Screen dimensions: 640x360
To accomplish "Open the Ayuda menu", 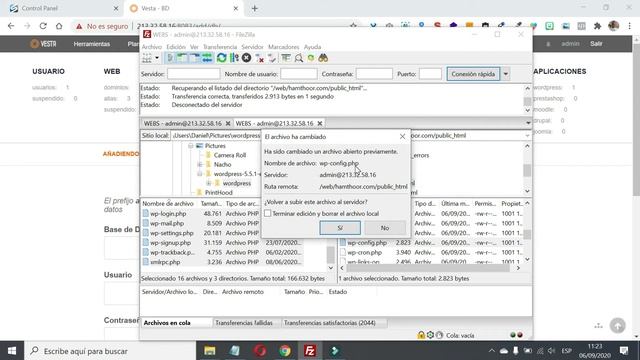I will (312, 47).
